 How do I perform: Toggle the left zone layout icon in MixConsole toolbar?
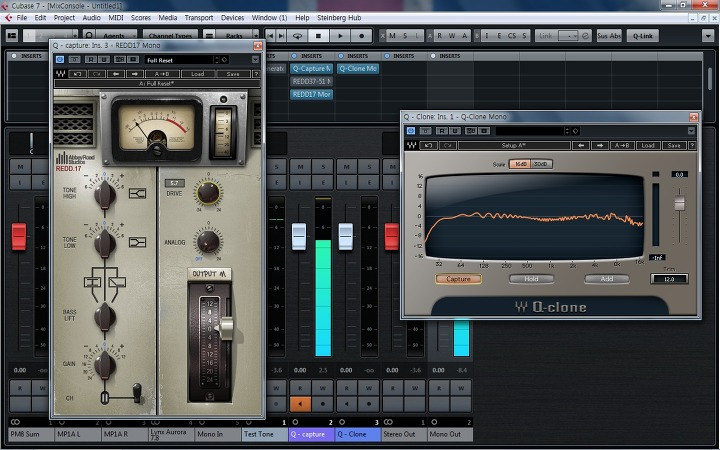click(x=12, y=35)
